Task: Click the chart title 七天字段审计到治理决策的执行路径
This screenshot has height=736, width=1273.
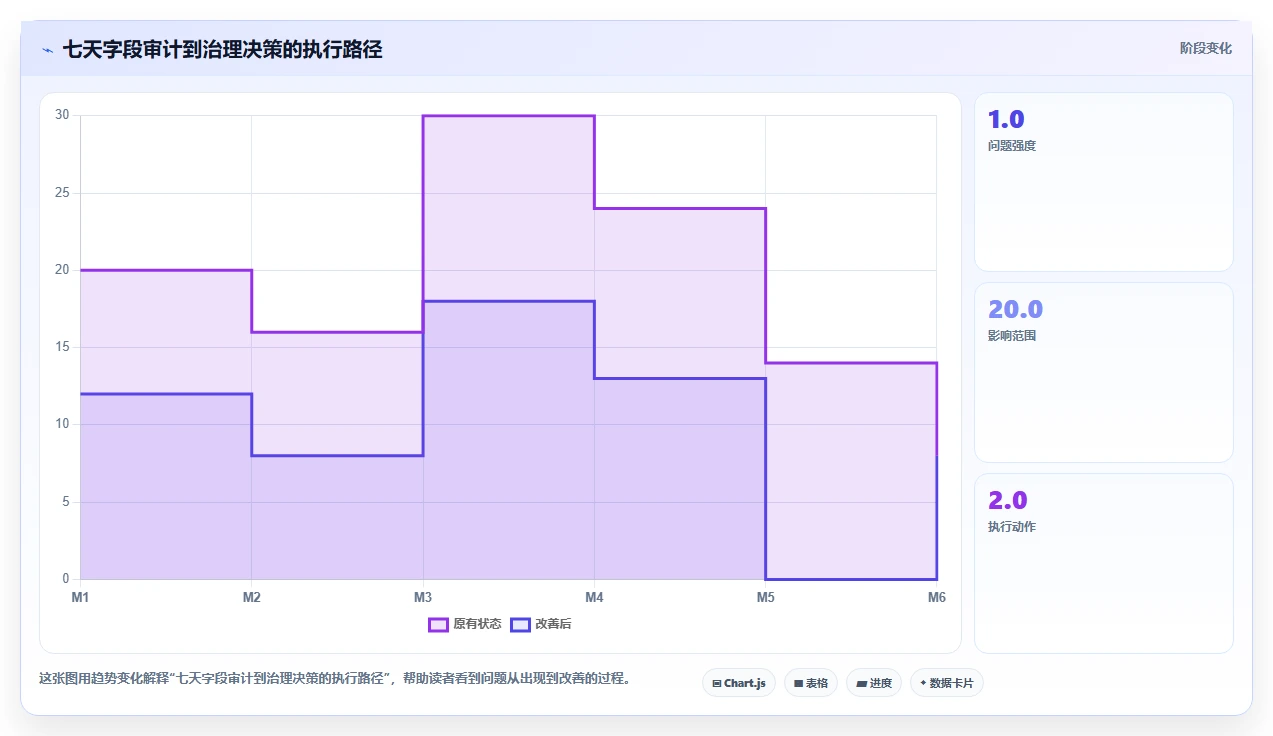Action: [222, 49]
